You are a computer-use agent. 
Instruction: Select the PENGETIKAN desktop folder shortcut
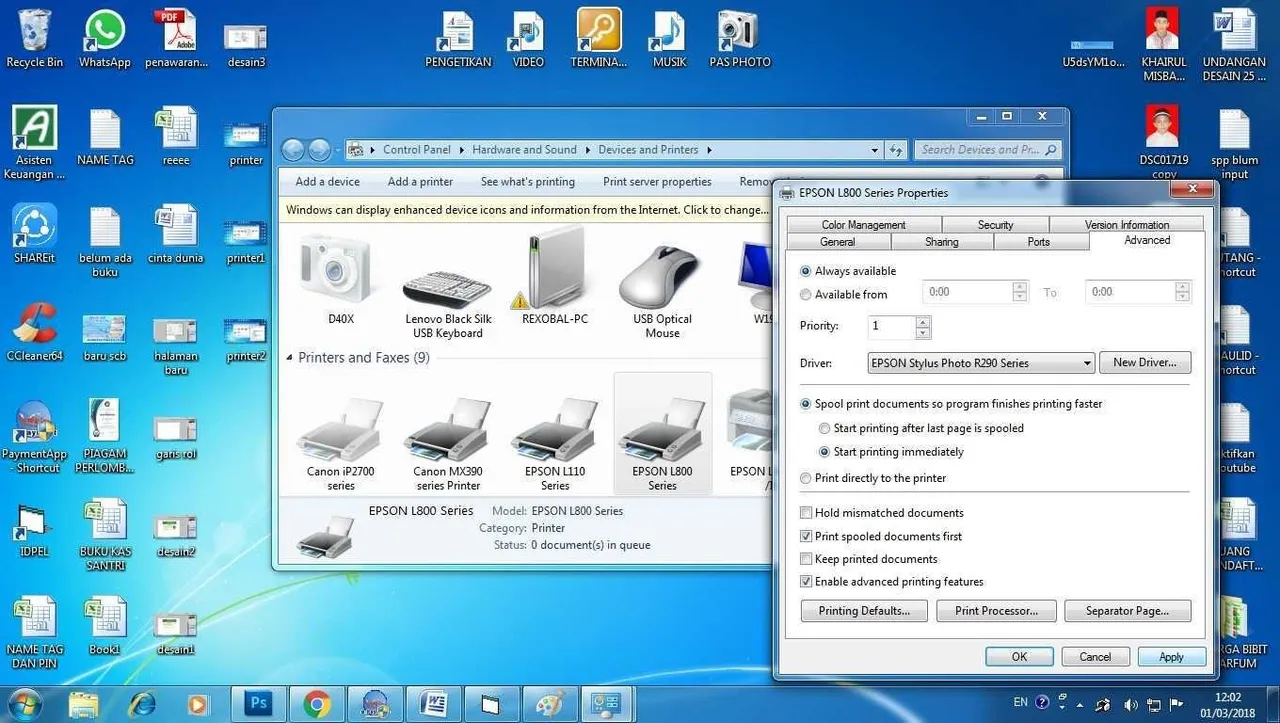(x=458, y=38)
